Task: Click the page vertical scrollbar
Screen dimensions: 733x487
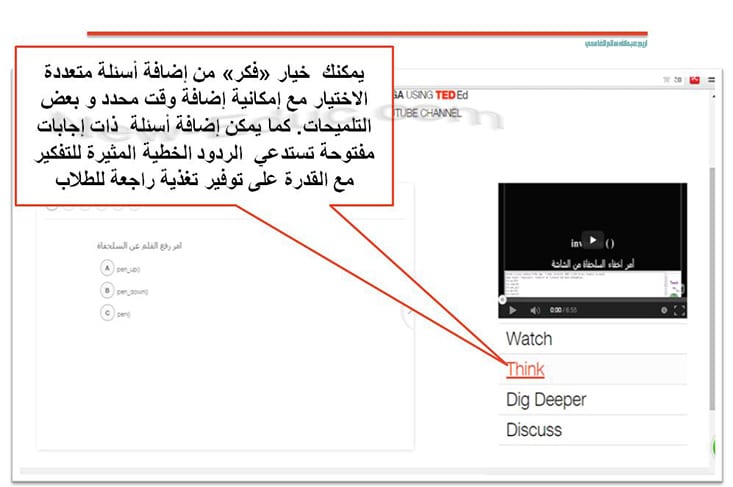Action: (x=712, y=287)
